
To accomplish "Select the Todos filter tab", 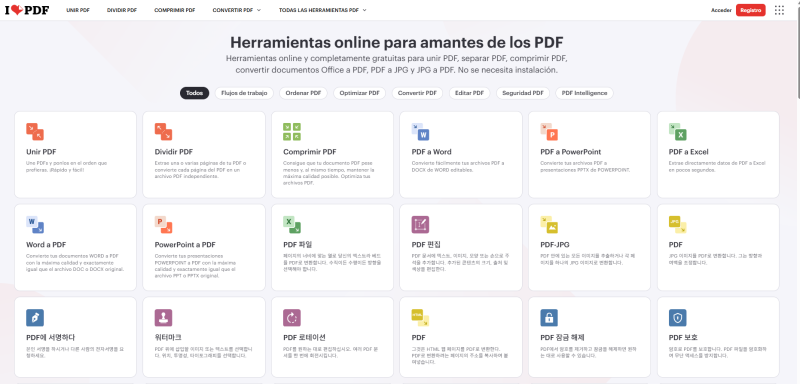I will point(194,93).
